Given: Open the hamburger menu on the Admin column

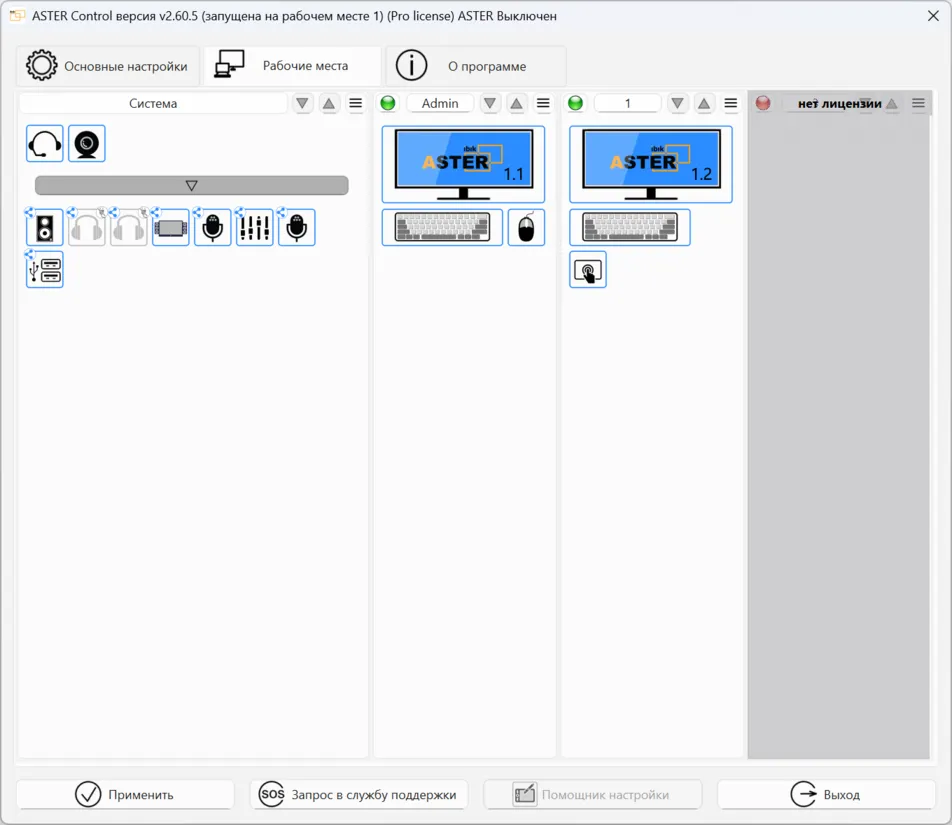Looking at the screenshot, I should pyautogui.click(x=543, y=102).
